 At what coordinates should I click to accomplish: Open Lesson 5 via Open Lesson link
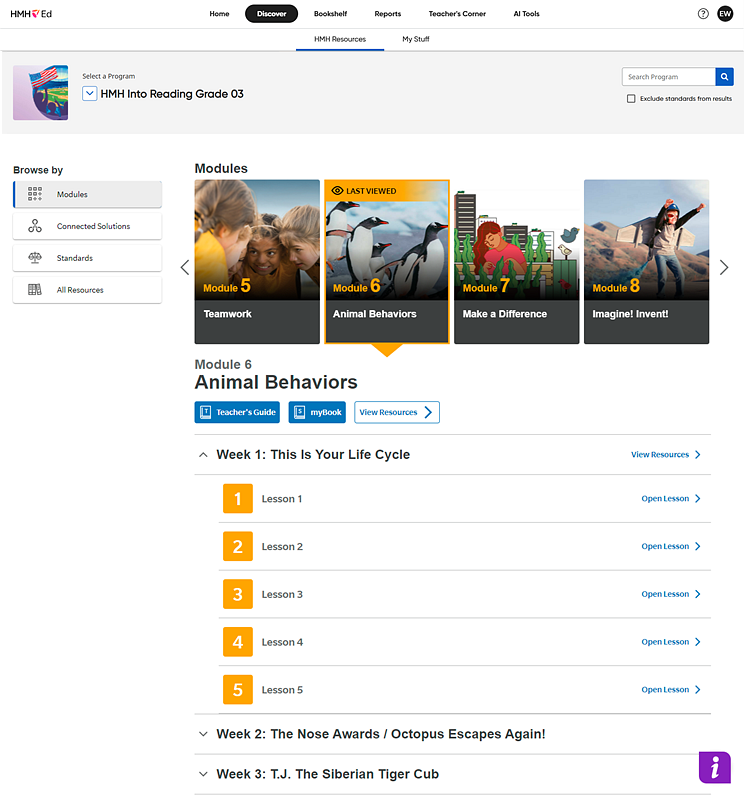click(x=671, y=689)
